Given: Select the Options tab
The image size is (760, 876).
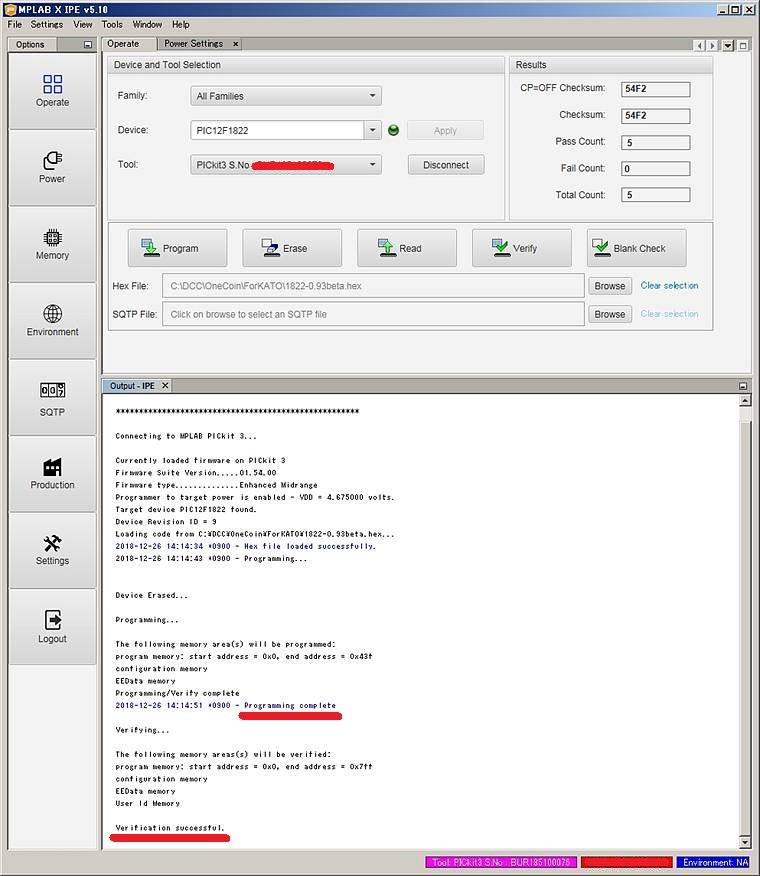Looking at the screenshot, I should [30, 45].
